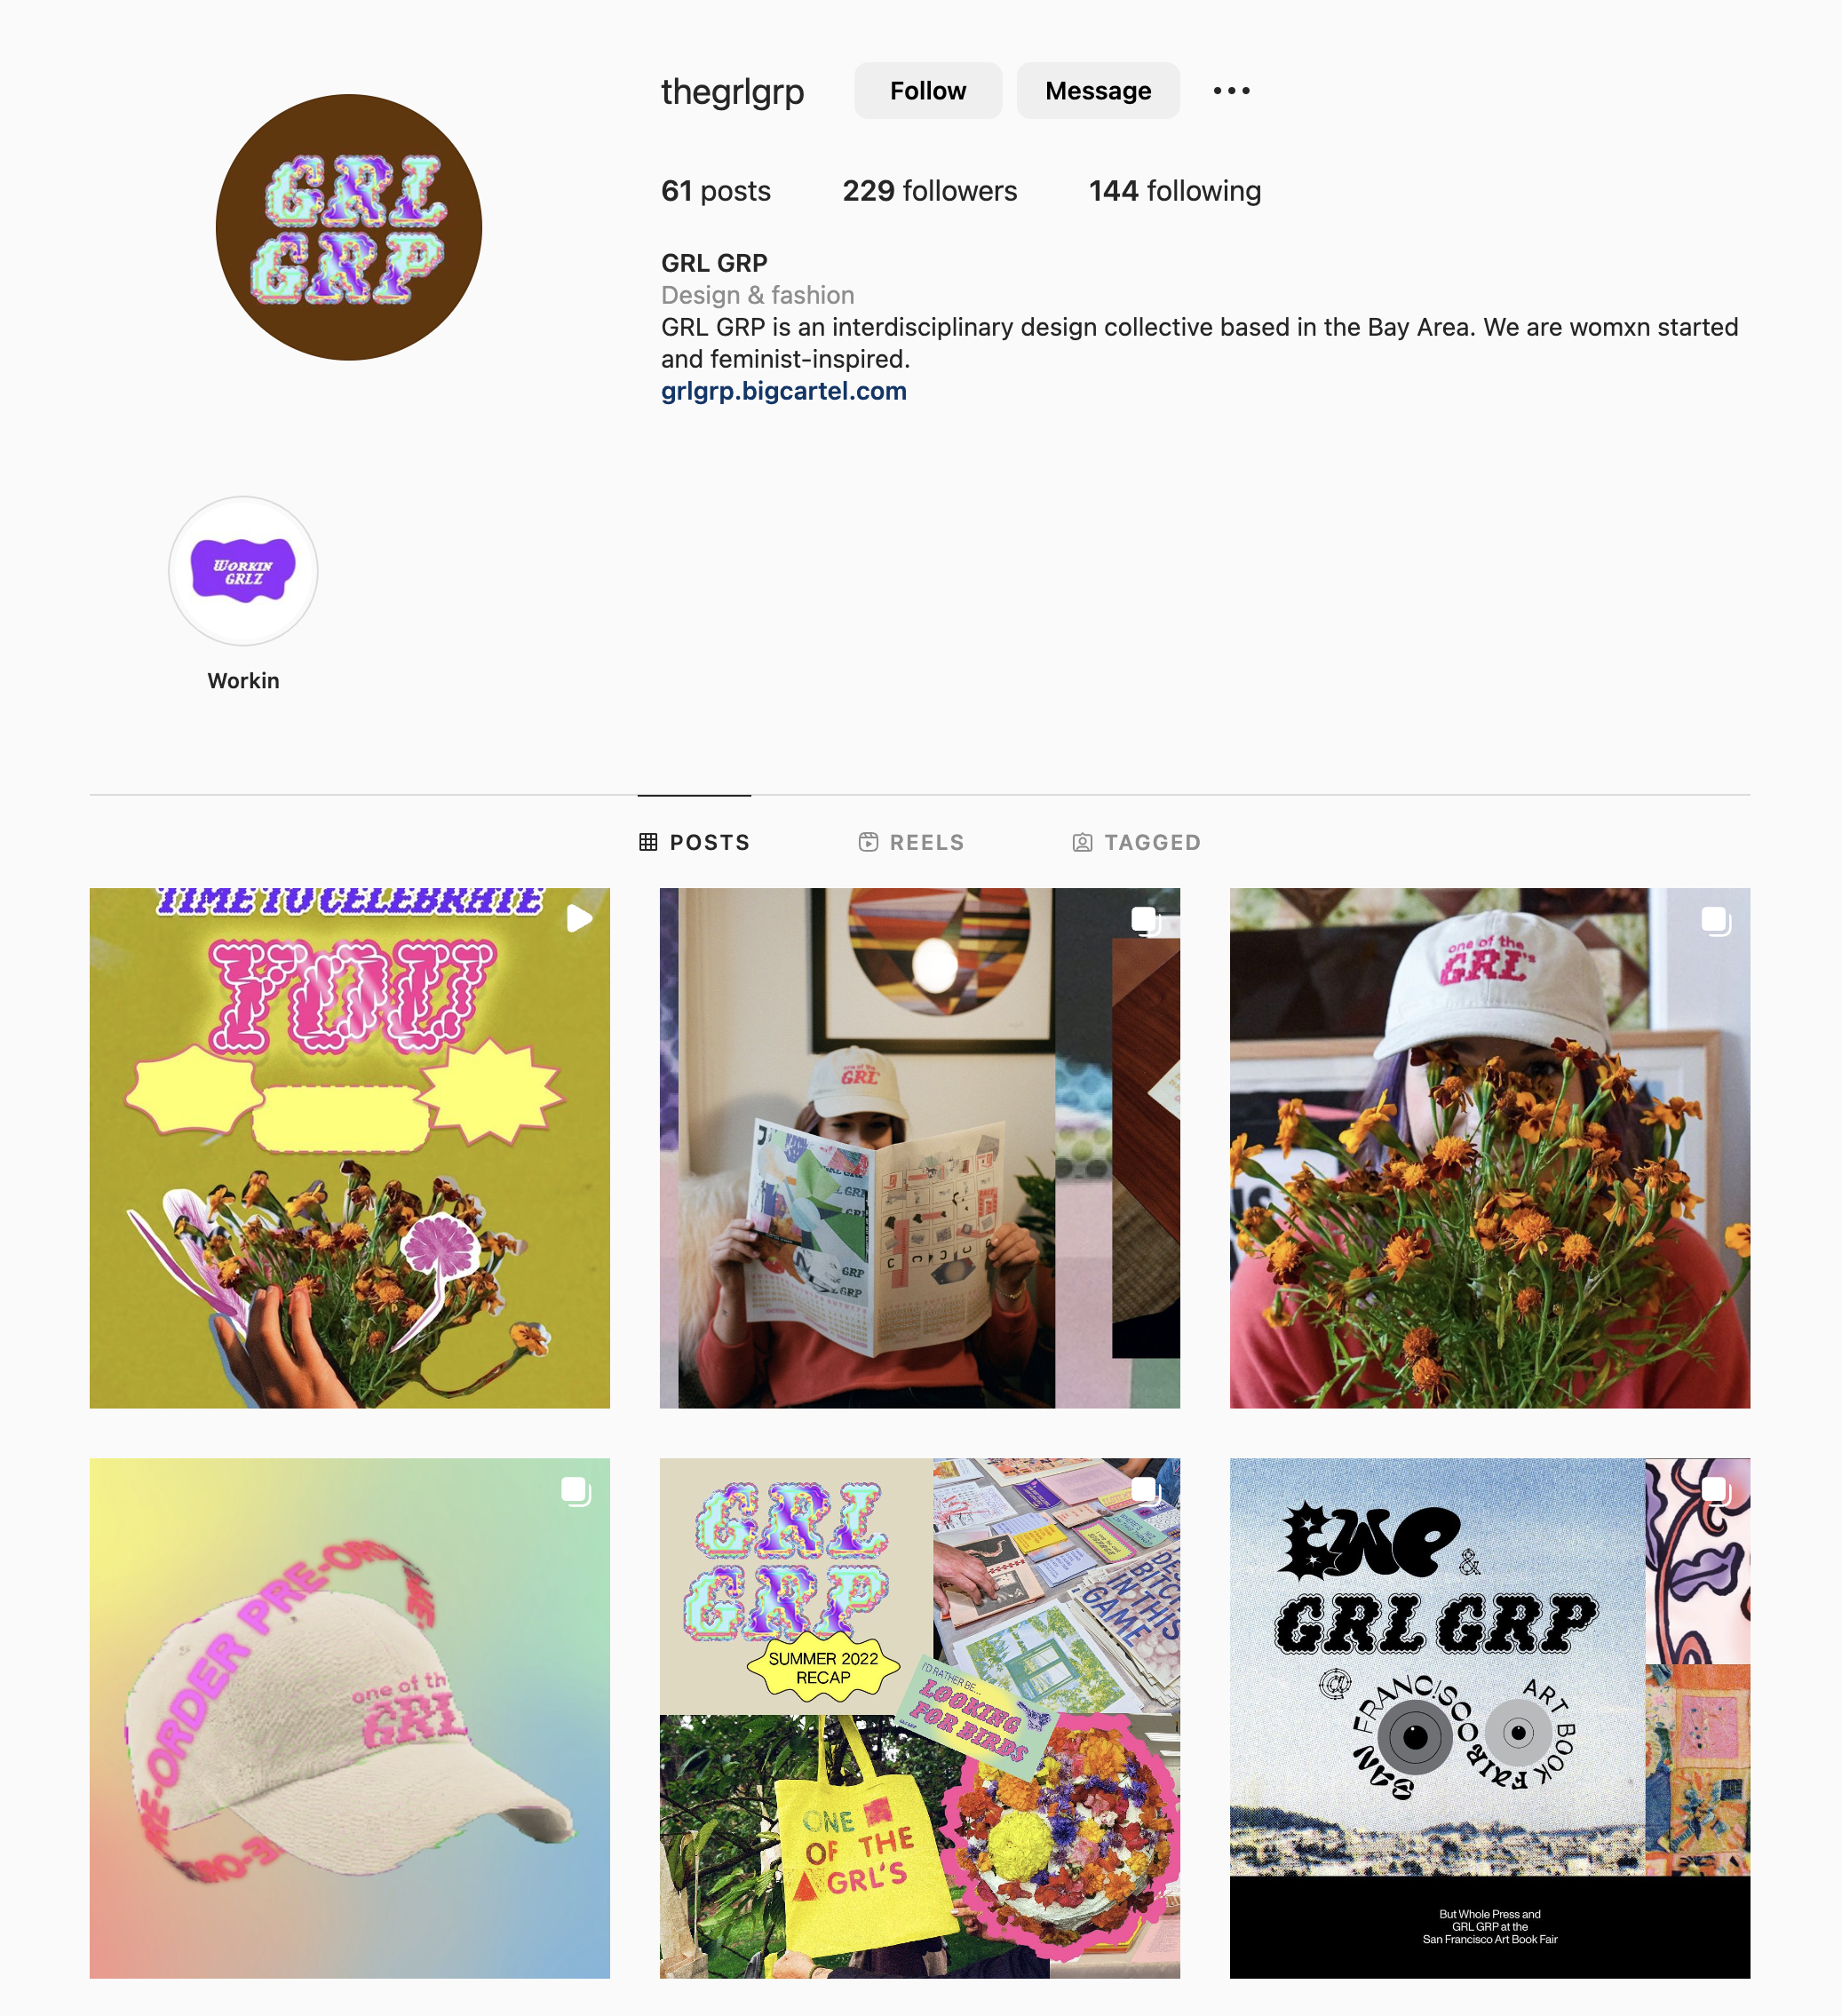Click the grid icon beside POSTS
Screen dimensions: 1842x2016
[x=648, y=842]
